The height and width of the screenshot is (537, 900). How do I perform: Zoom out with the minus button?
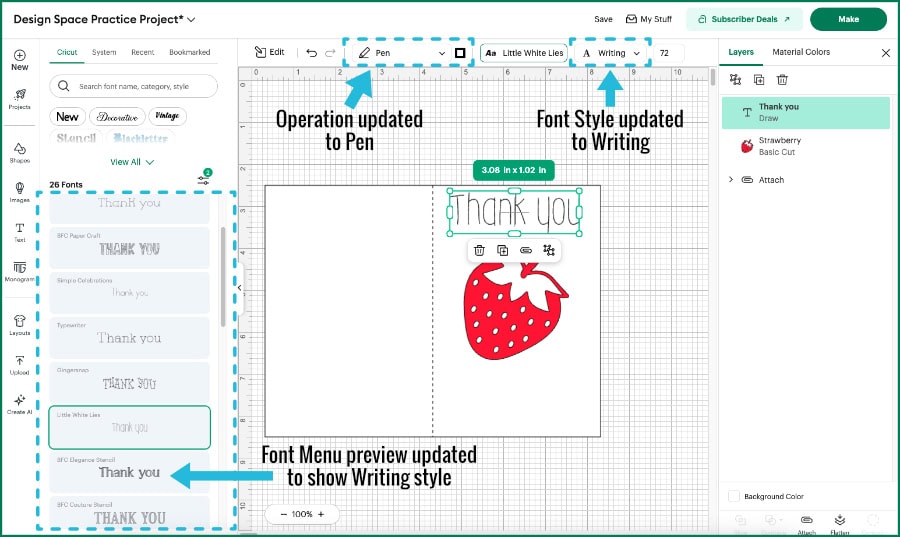284,514
